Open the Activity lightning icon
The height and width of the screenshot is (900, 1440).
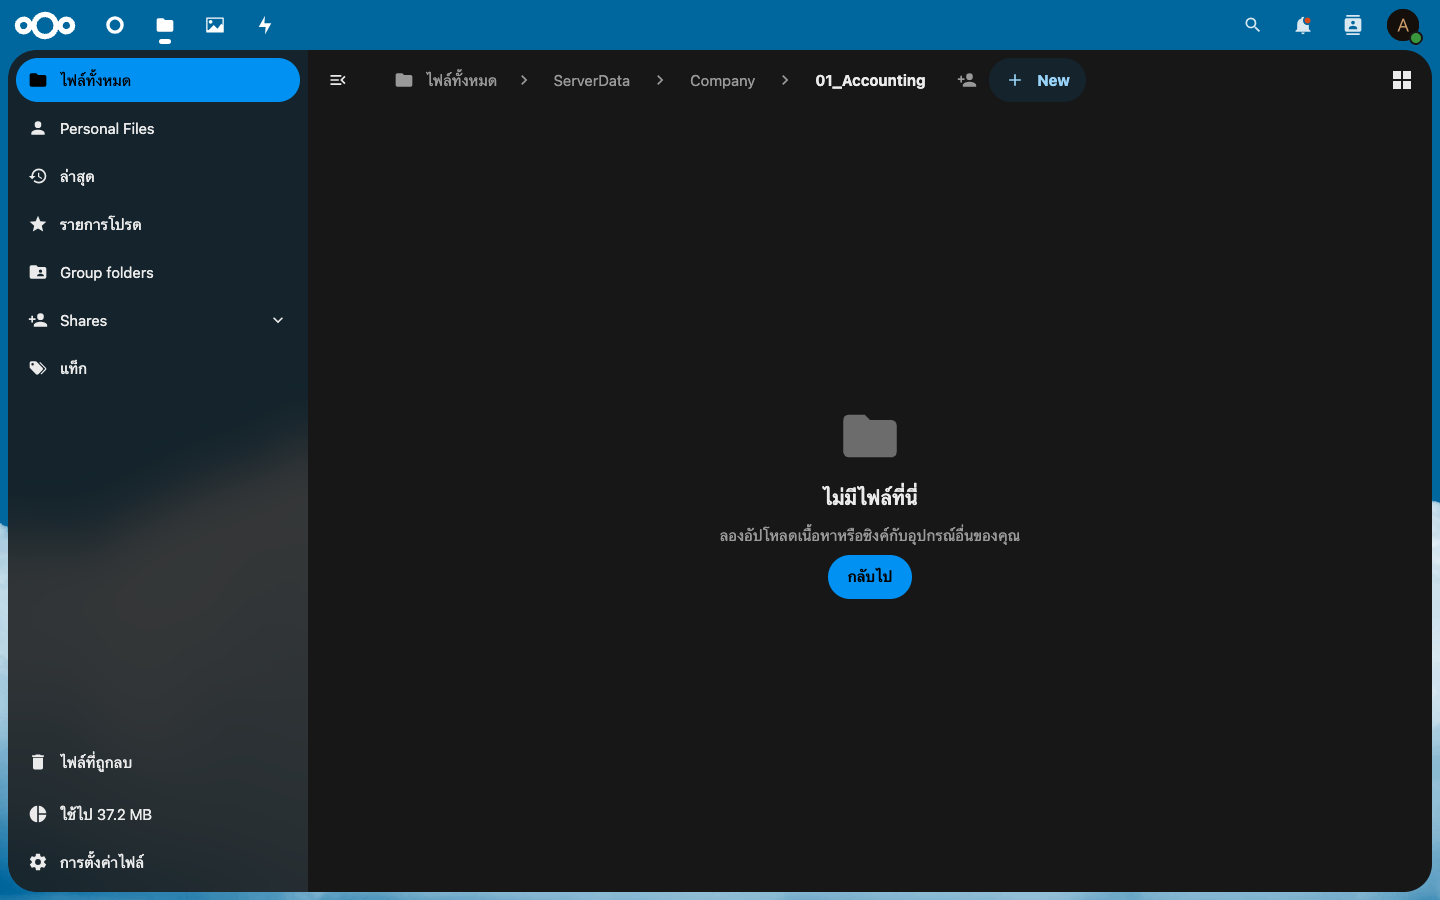(x=265, y=25)
